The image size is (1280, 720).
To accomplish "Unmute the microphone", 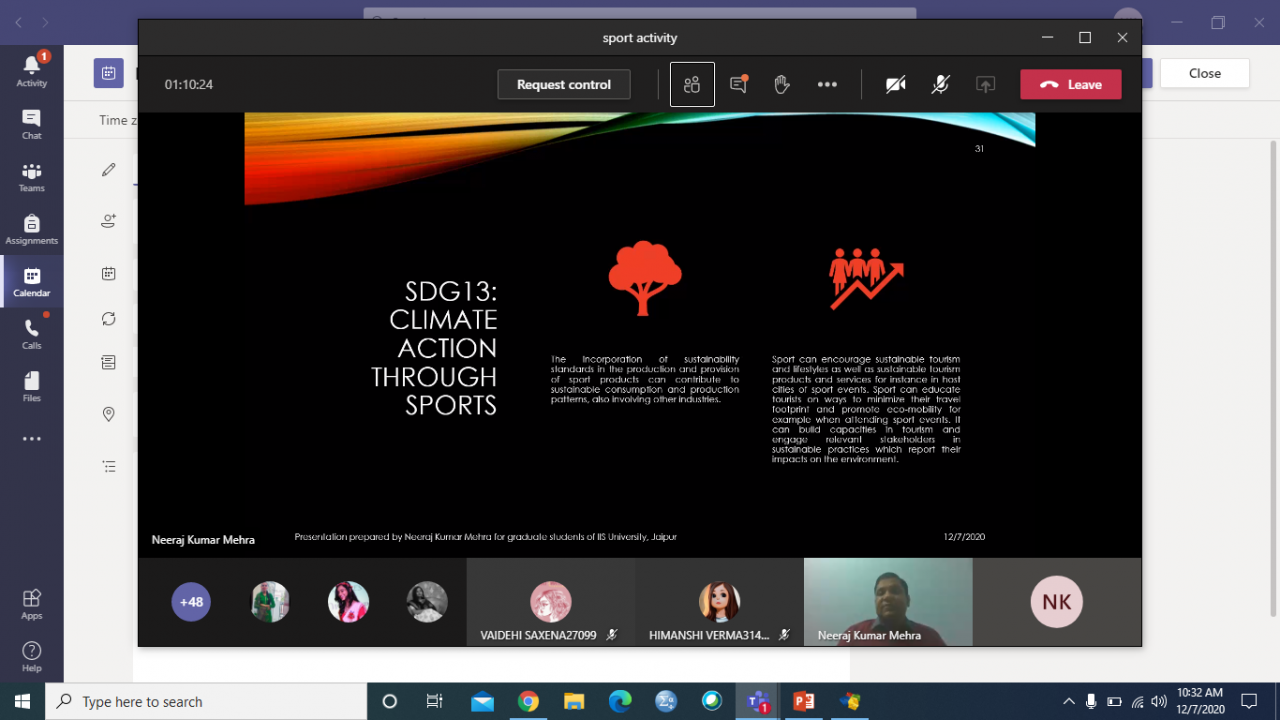I will 940,85.
